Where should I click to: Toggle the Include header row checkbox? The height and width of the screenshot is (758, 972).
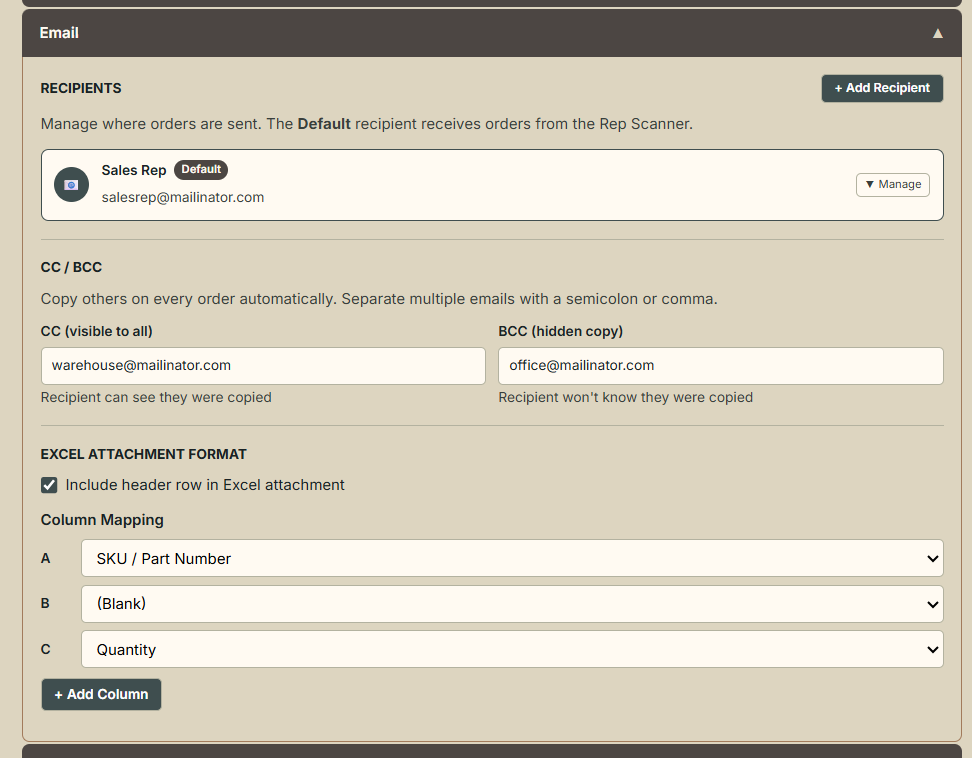click(49, 485)
